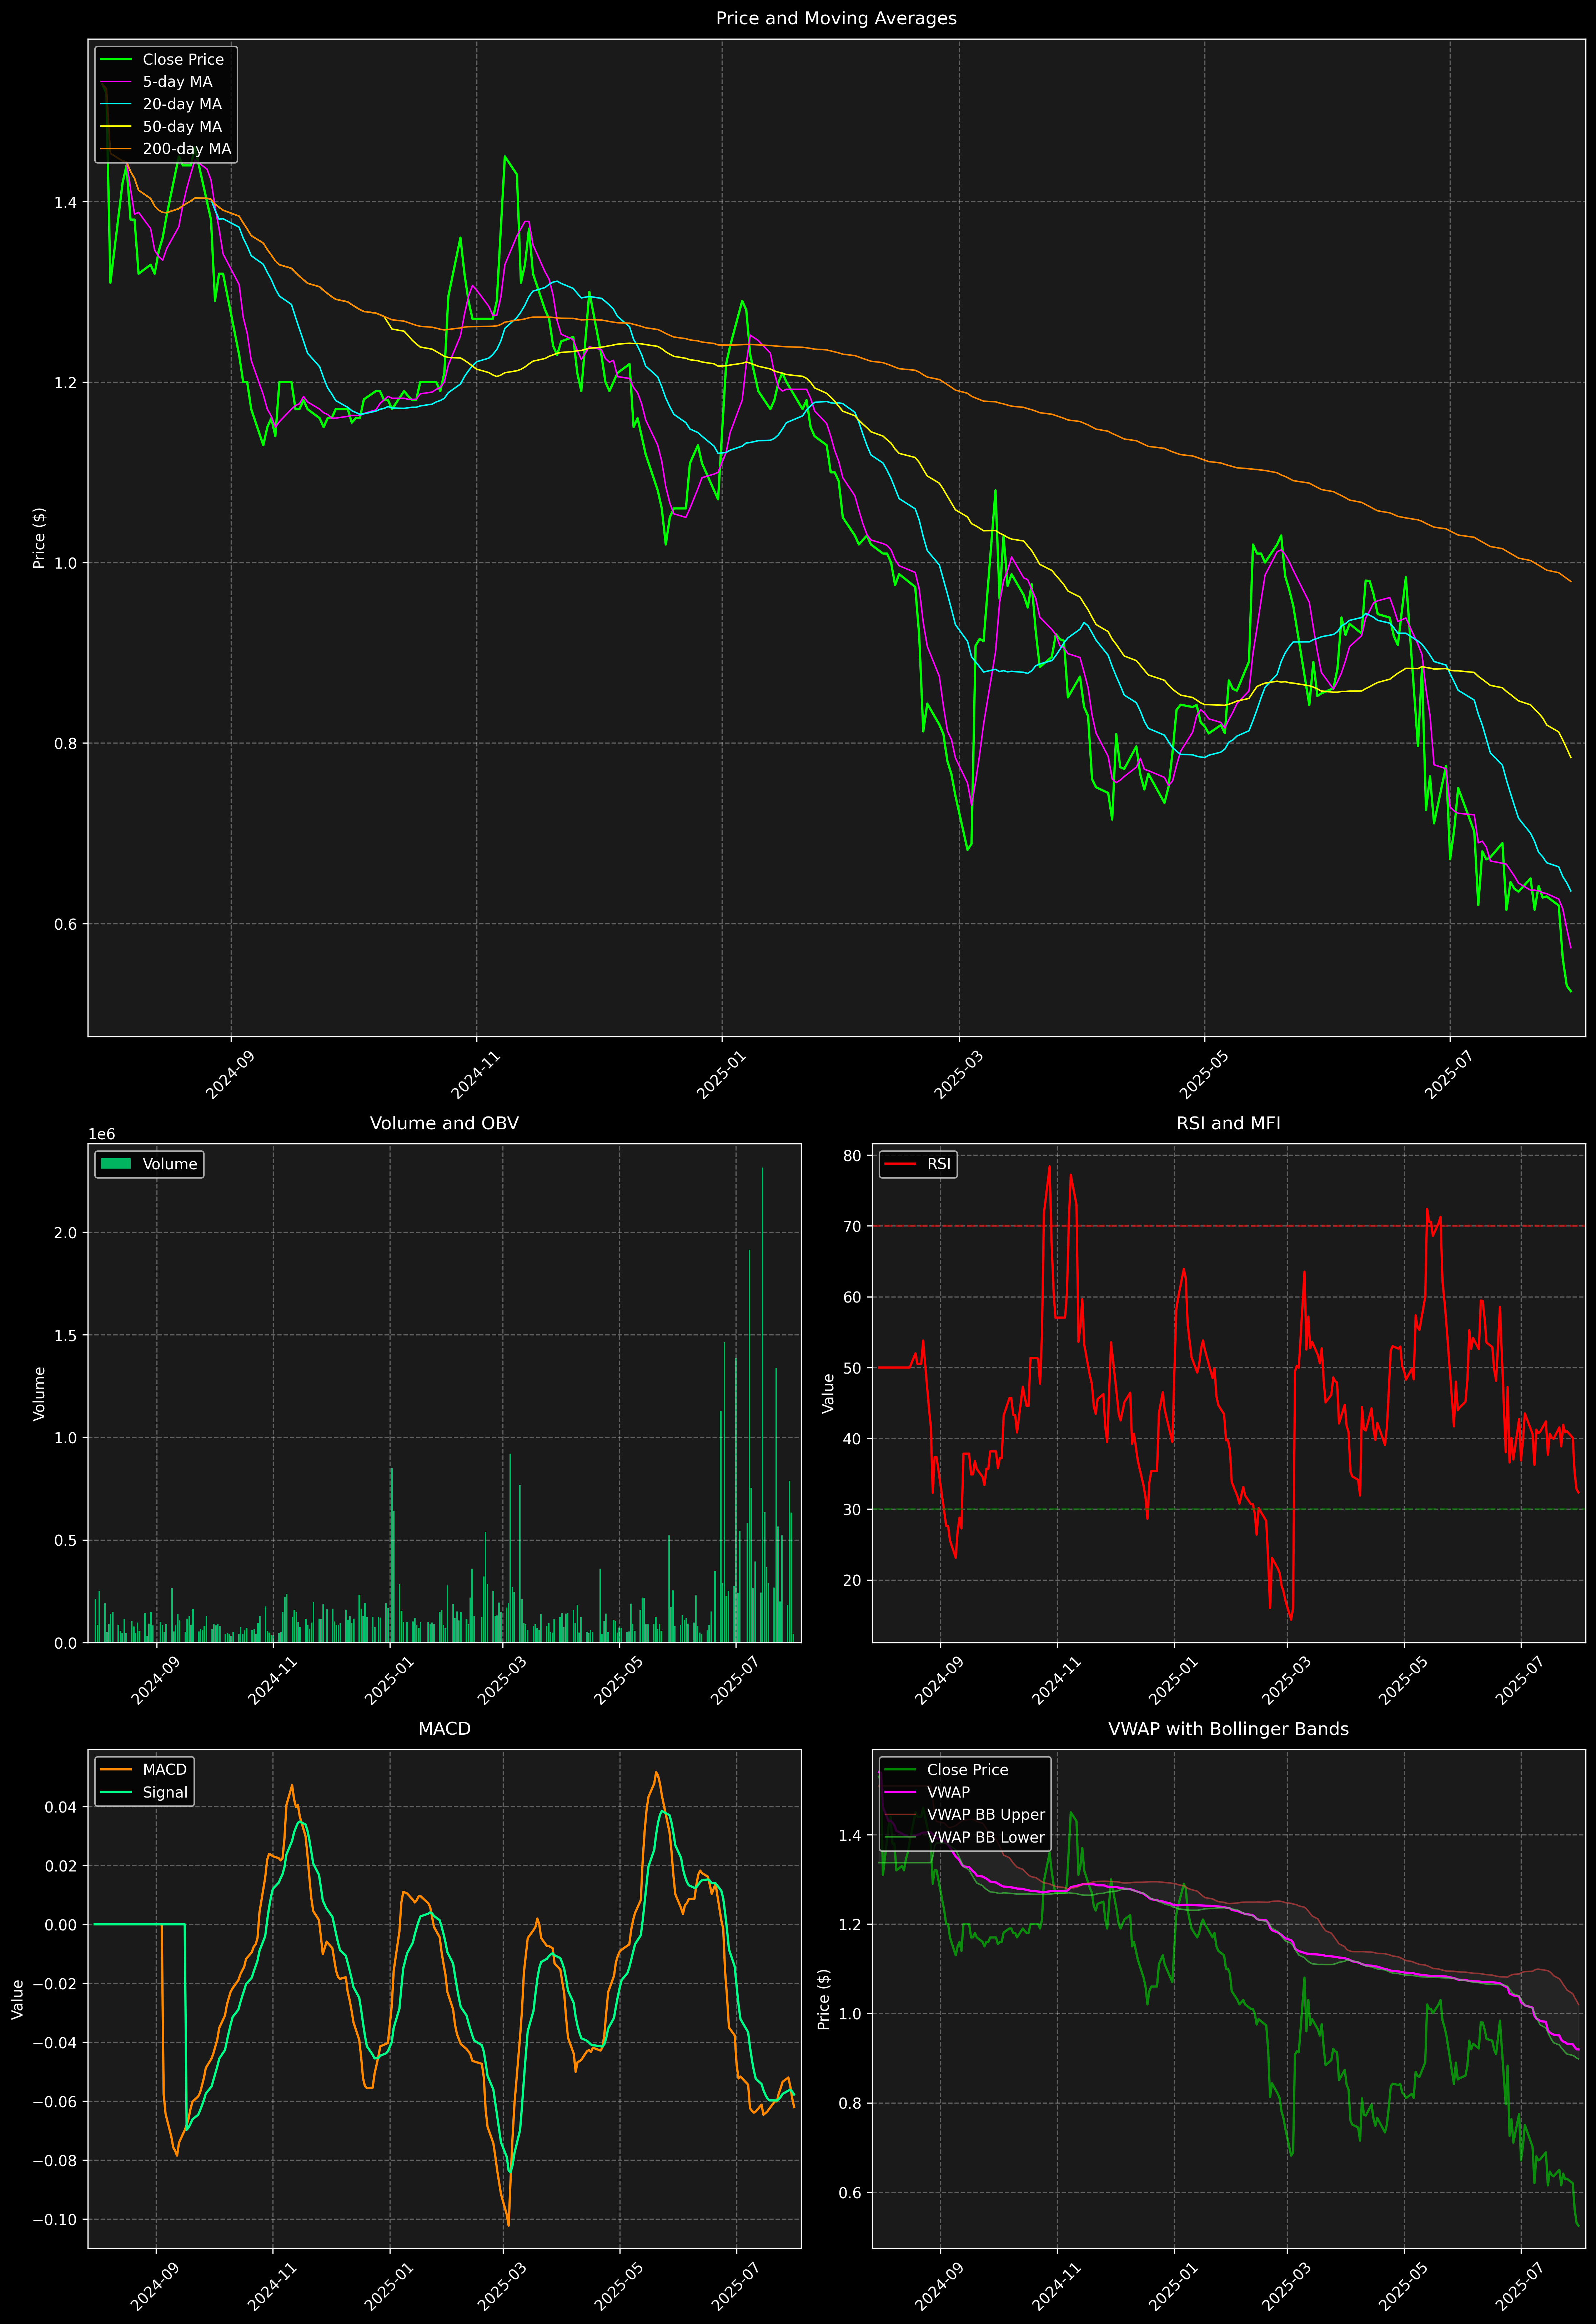
Task: Select the 'VWAP' legend entry with the magenta line
Action: click(x=948, y=1792)
